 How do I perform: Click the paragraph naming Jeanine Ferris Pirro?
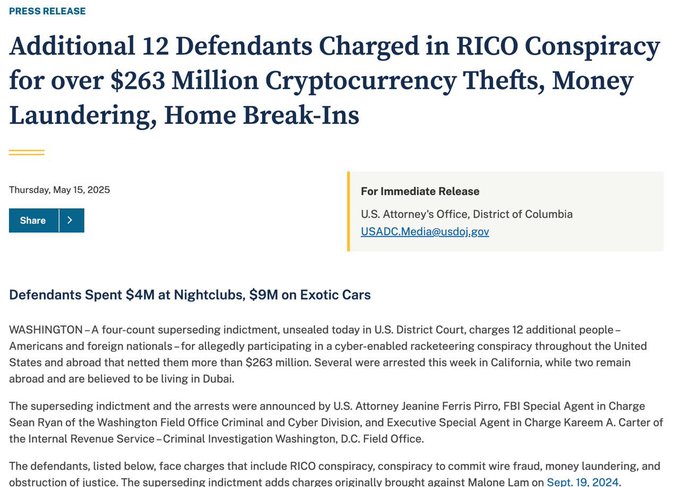(336, 422)
